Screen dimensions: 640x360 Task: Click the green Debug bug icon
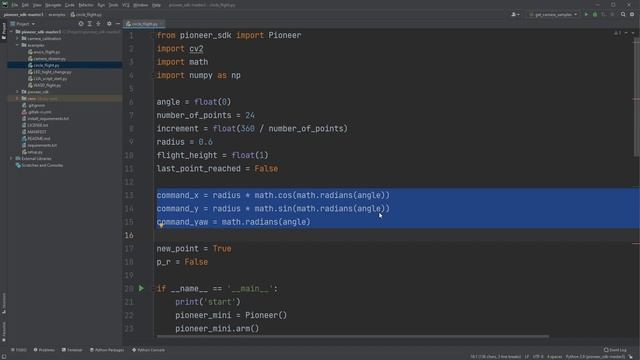point(595,14)
